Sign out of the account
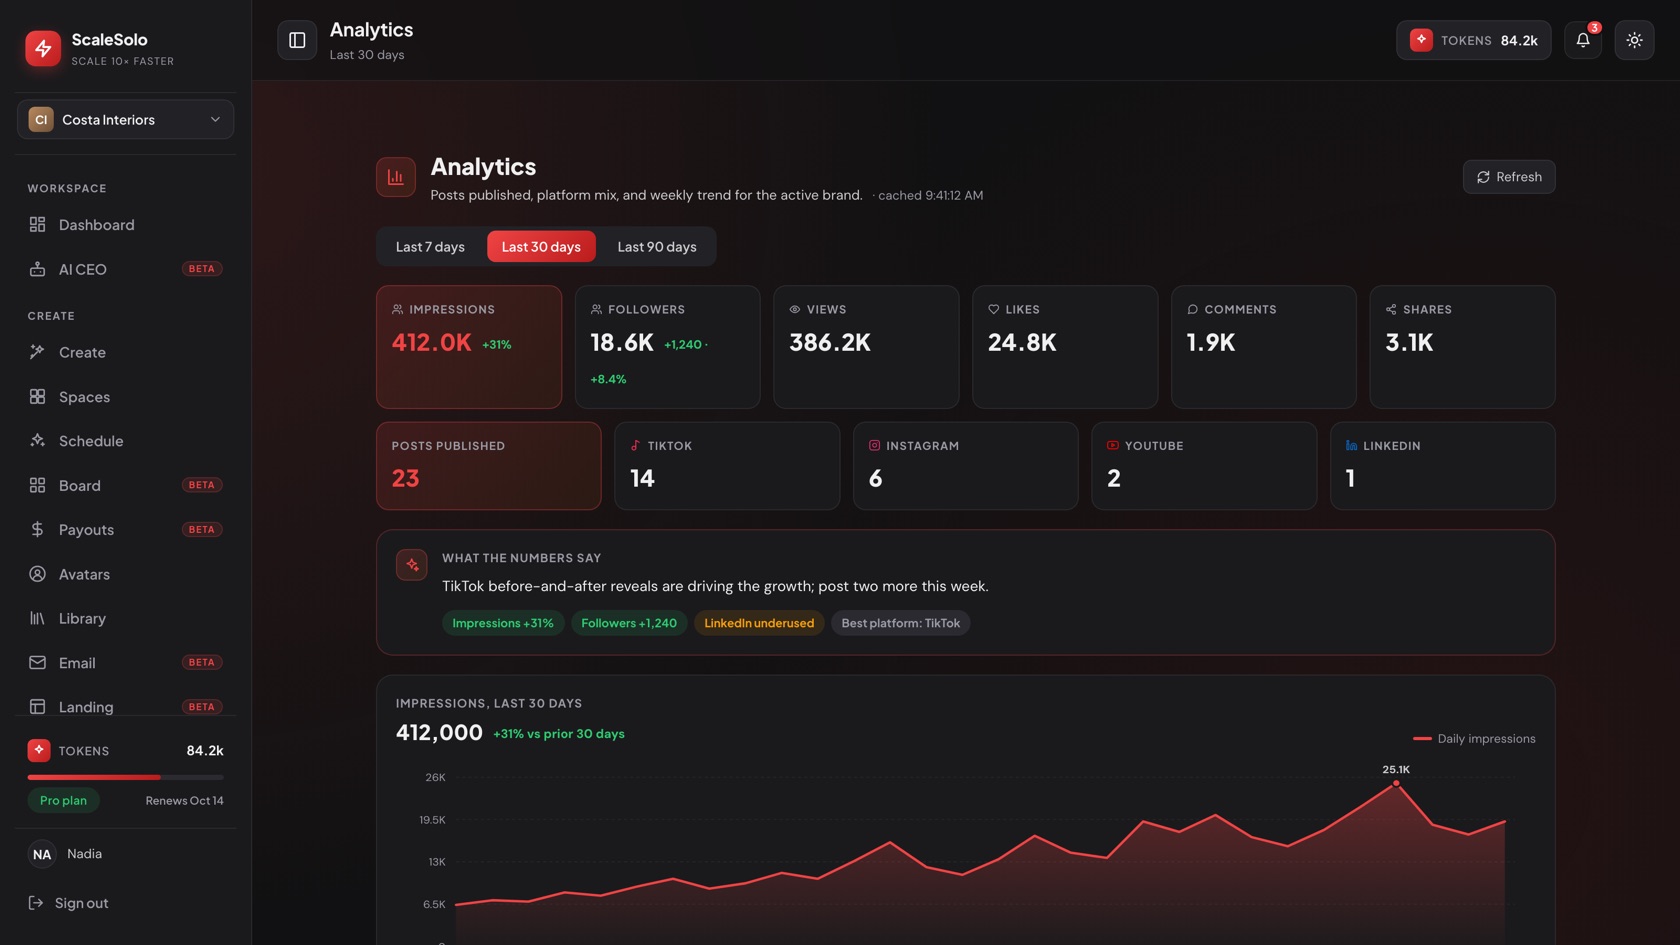This screenshot has height=945, width=1680. tap(125, 903)
